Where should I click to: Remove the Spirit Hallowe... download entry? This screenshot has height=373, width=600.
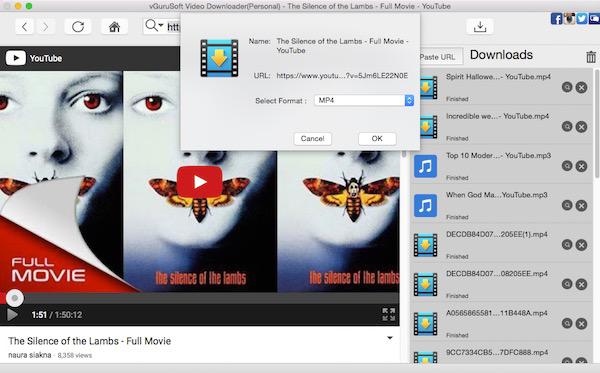tap(582, 88)
